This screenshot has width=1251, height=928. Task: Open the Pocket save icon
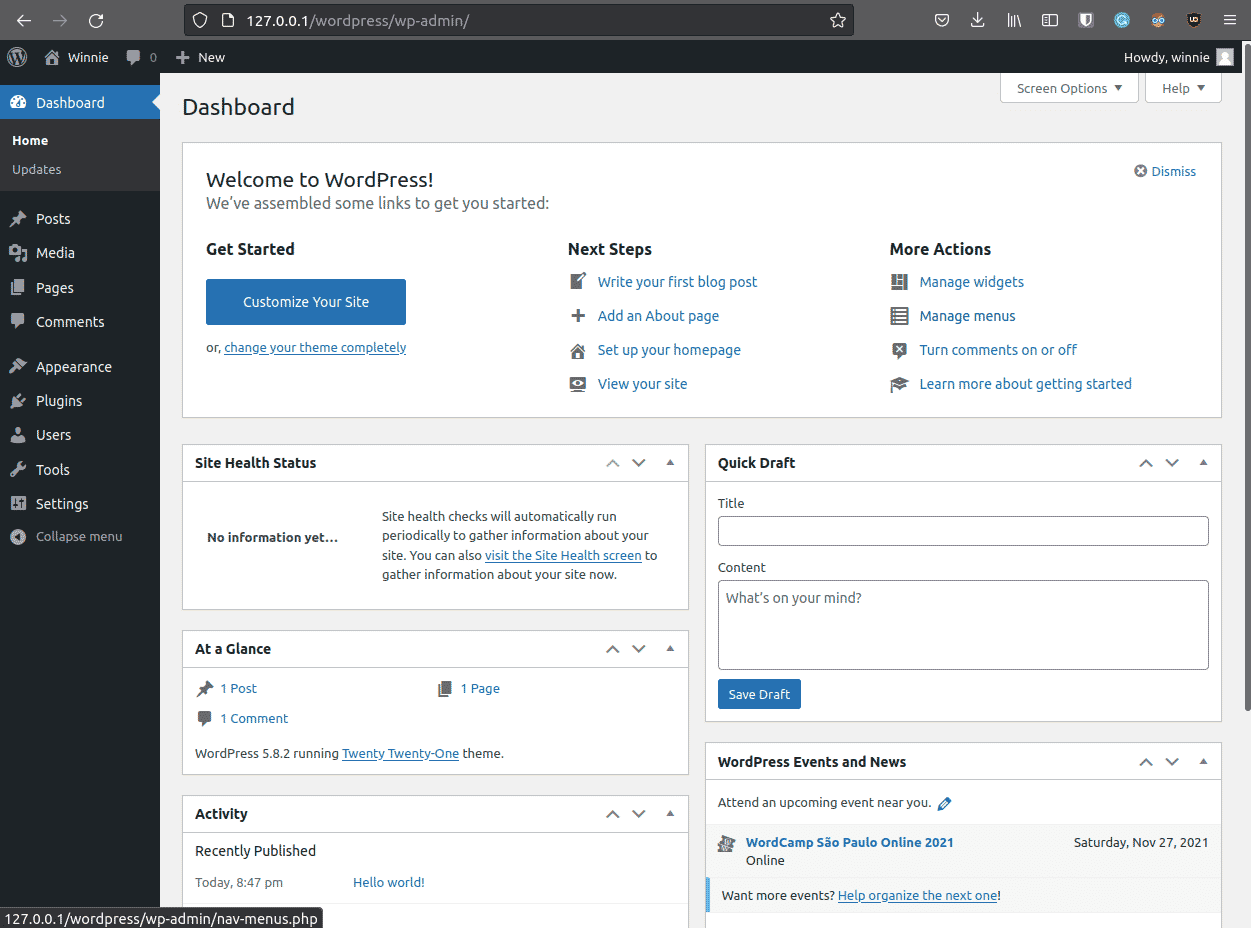(x=942, y=20)
